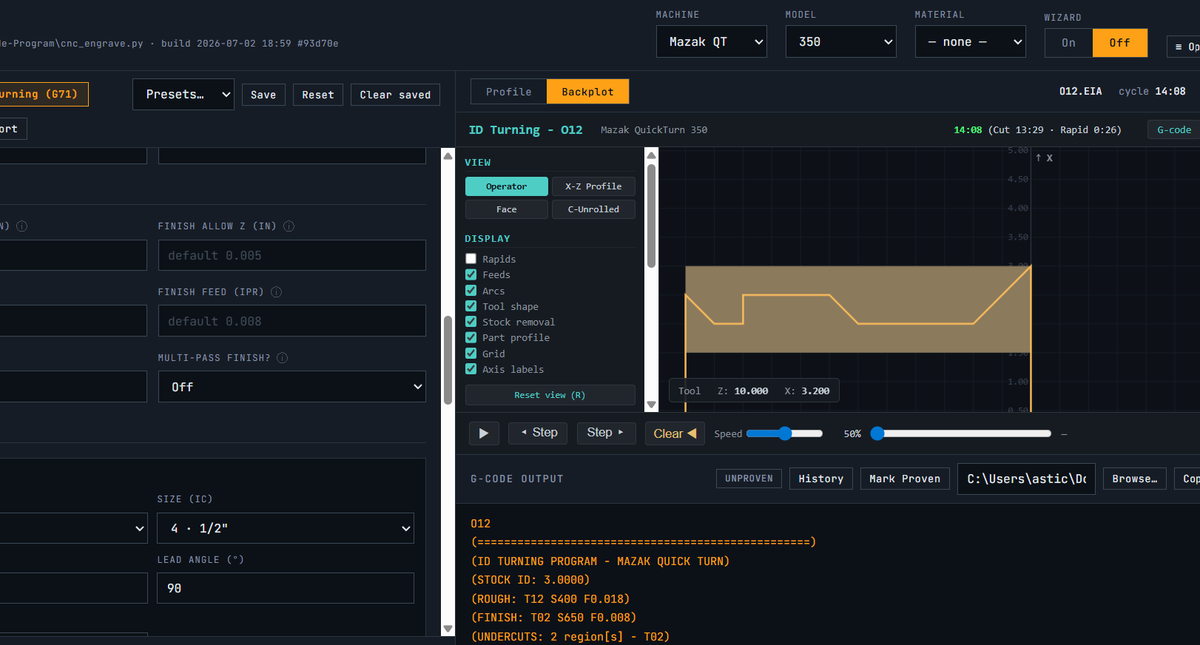Viewport: 1200px width, 645px height.
Task: Open the Presets dropdown
Action: [183, 94]
